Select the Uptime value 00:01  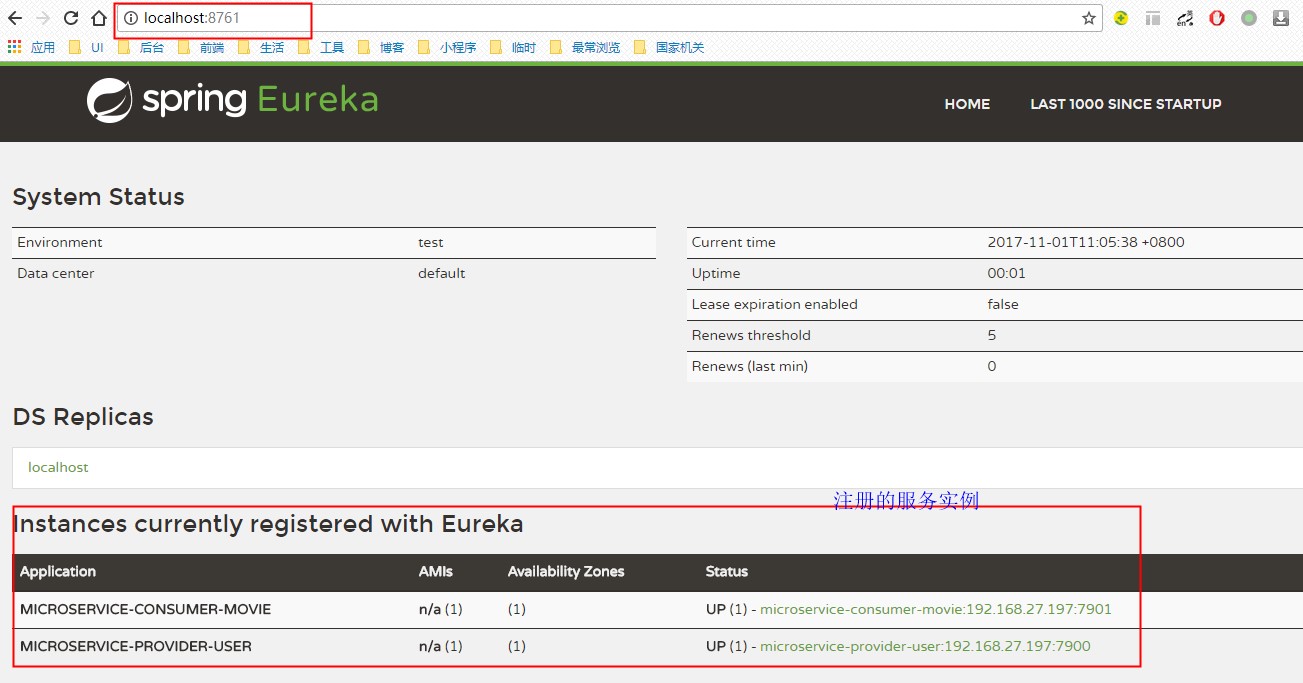[x=1007, y=273]
